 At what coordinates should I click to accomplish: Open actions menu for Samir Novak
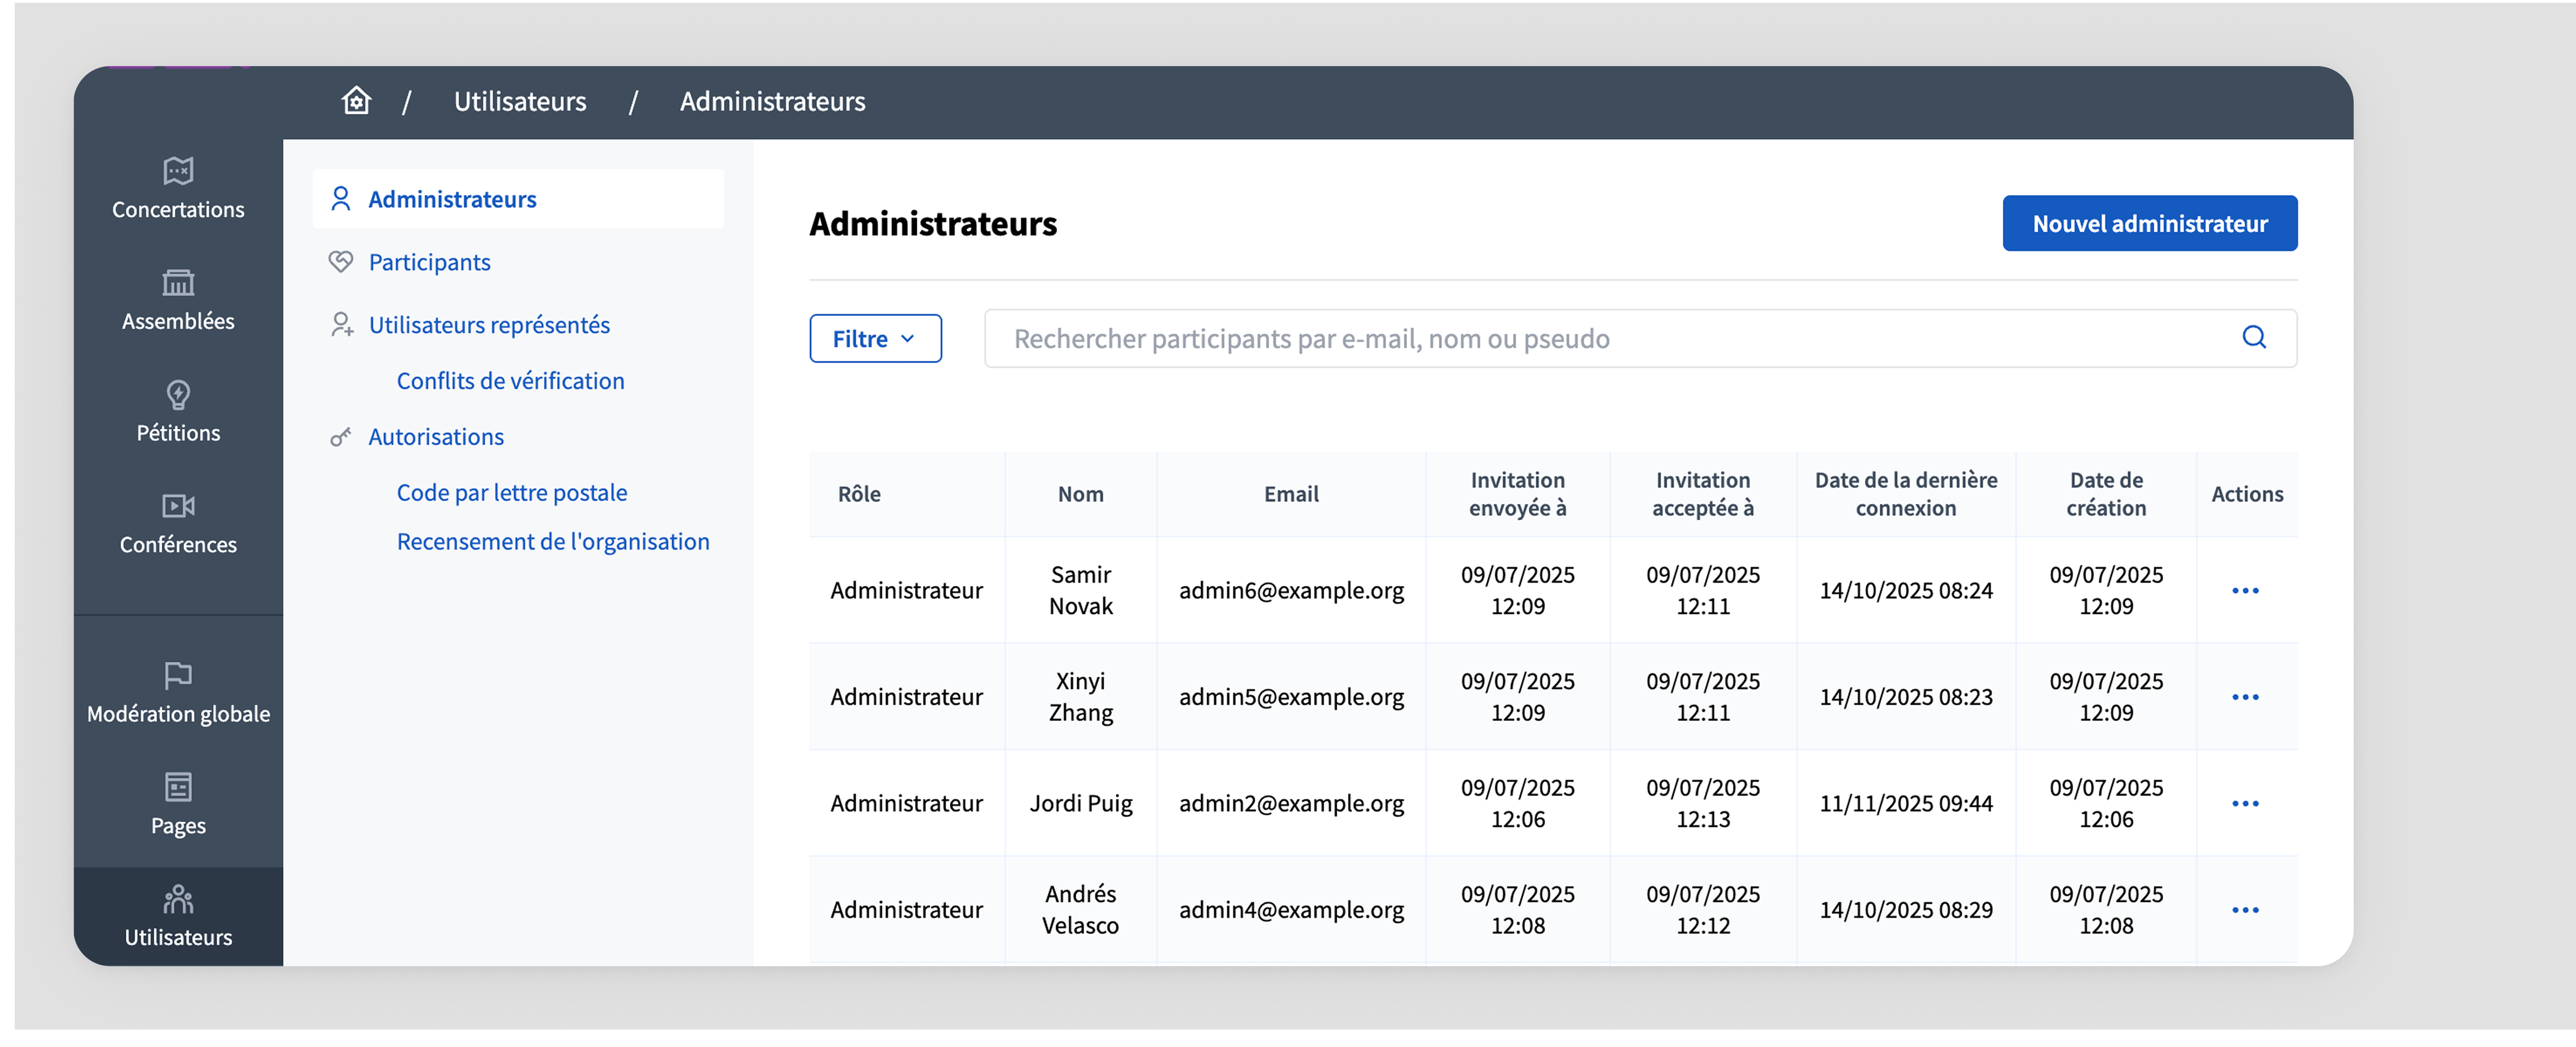[2245, 591]
